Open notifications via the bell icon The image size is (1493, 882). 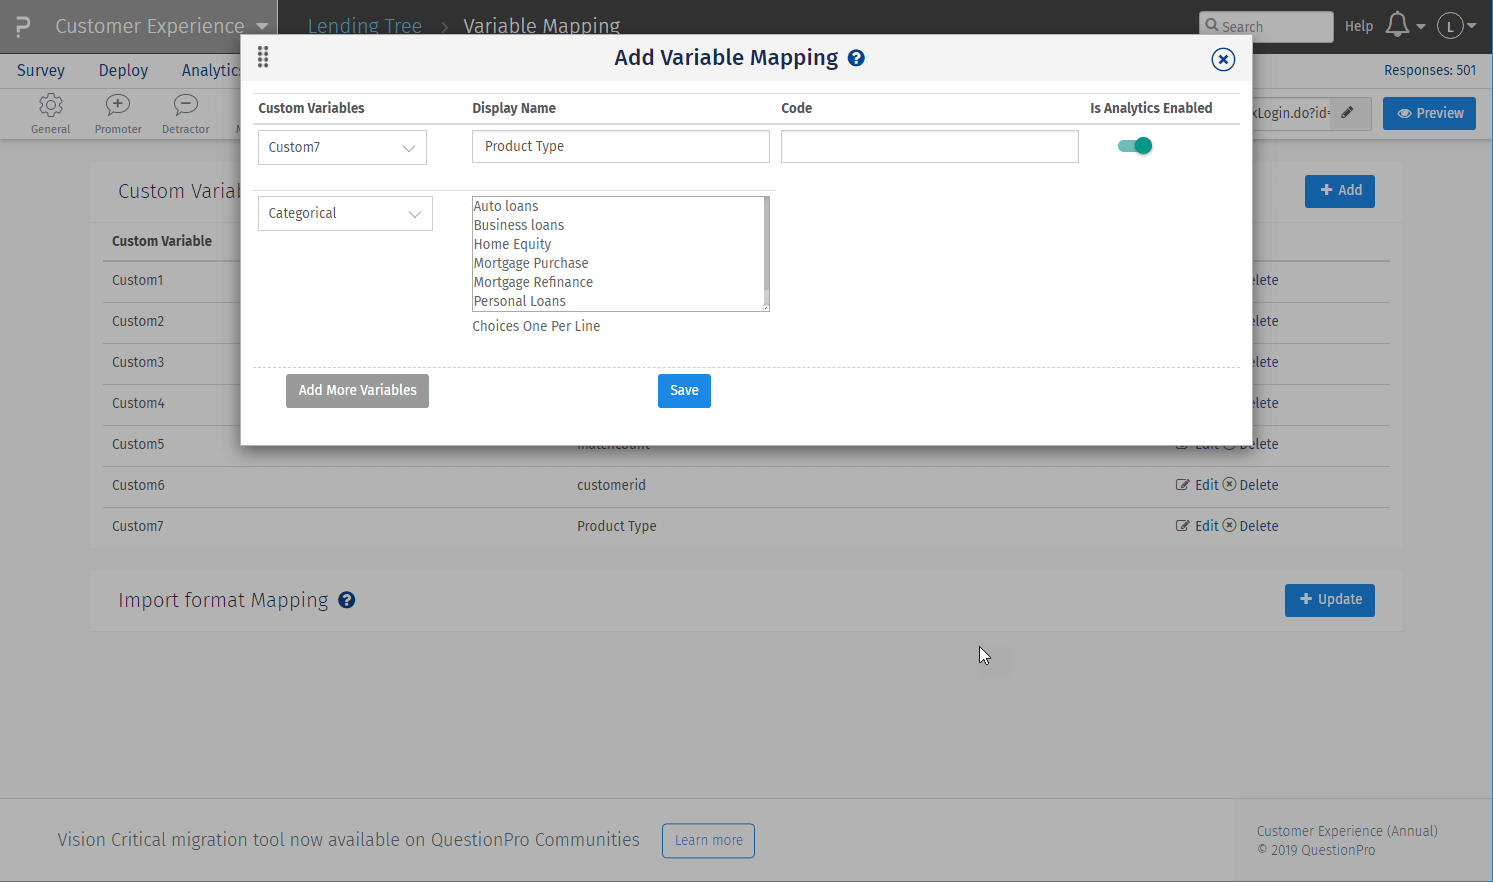tap(1398, 25)
